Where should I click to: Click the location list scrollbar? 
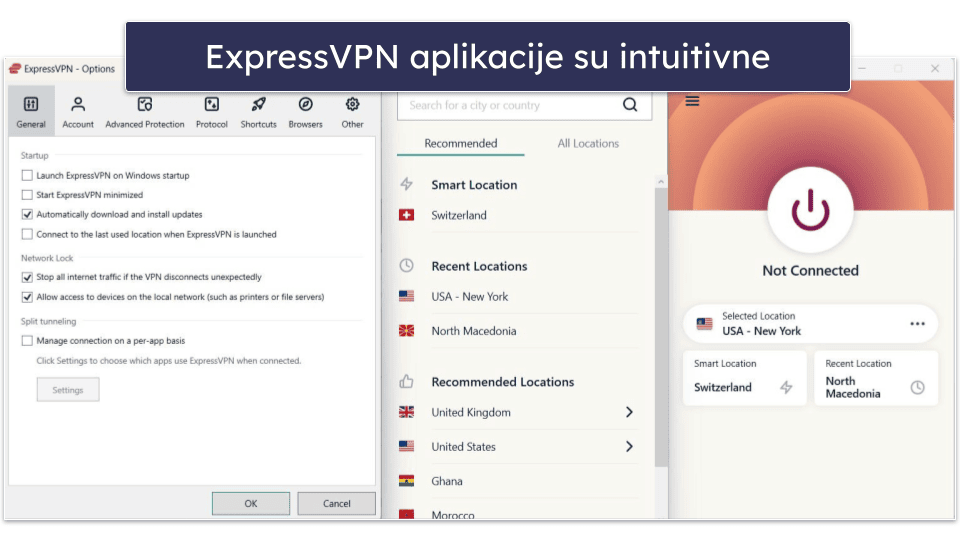[x=661, y=328]
